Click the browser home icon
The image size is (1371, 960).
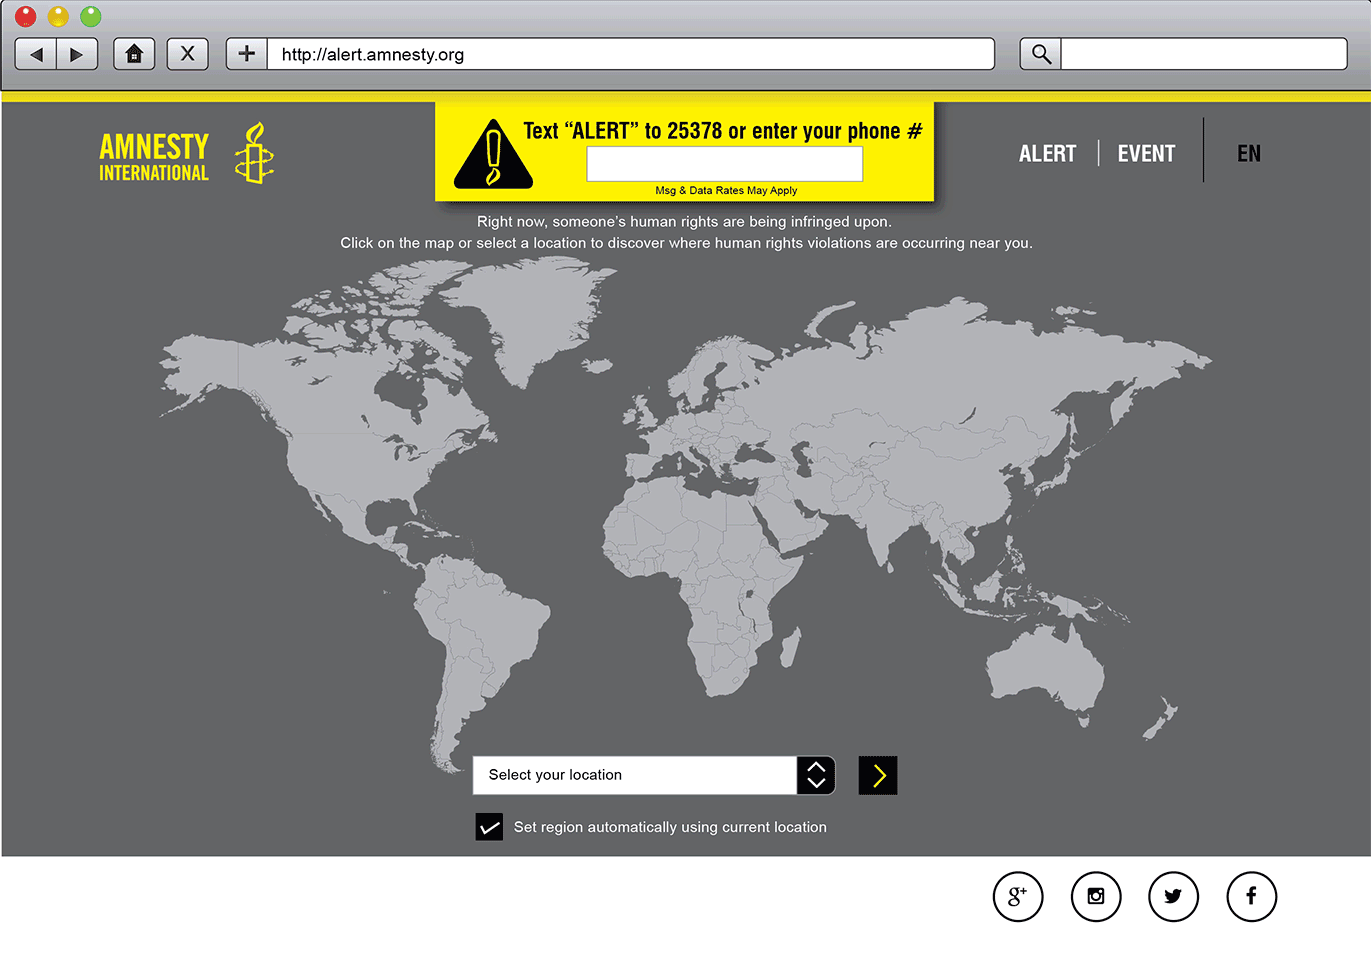click(134, 54)
